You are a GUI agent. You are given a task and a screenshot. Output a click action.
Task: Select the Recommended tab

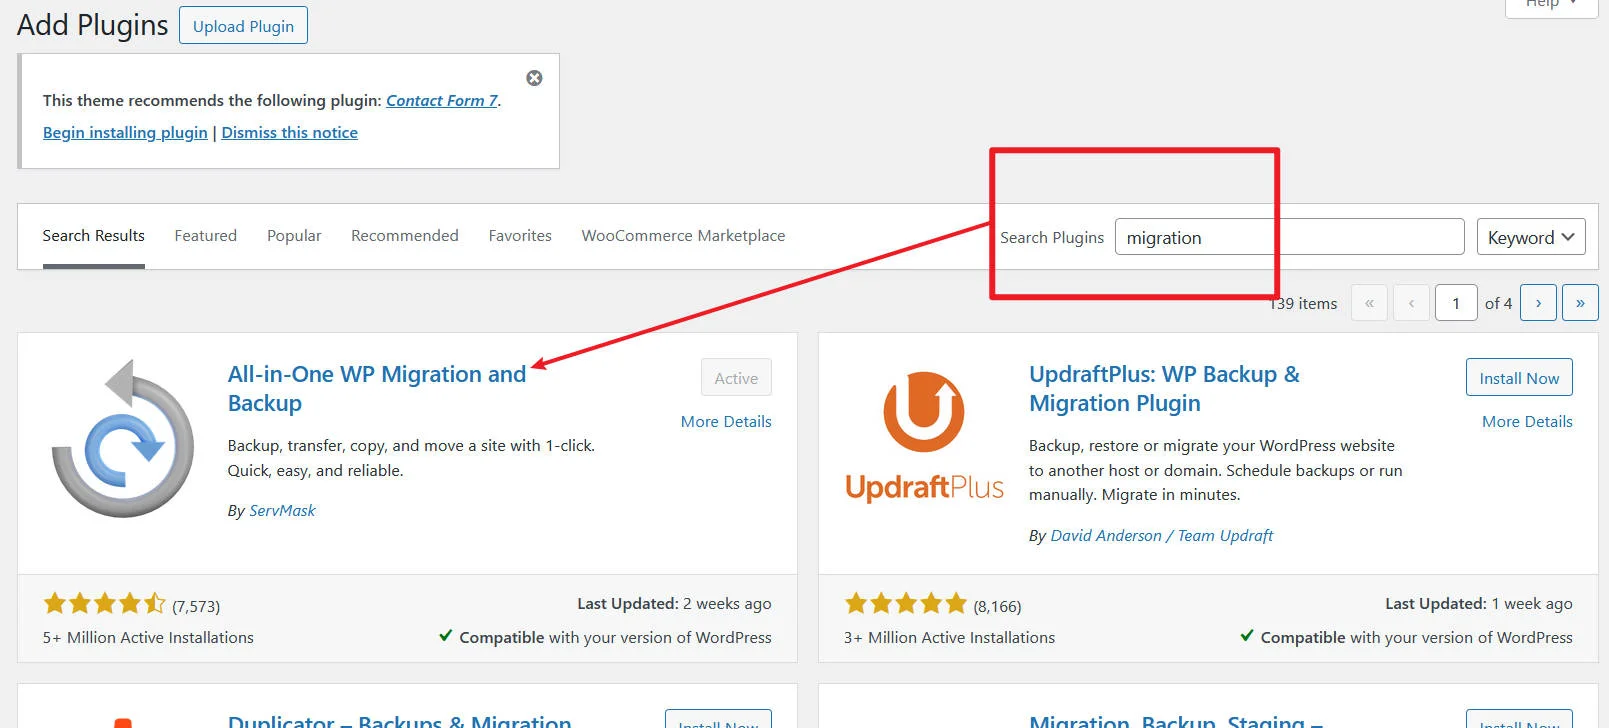pyautogui.click(x=404, y=236)
